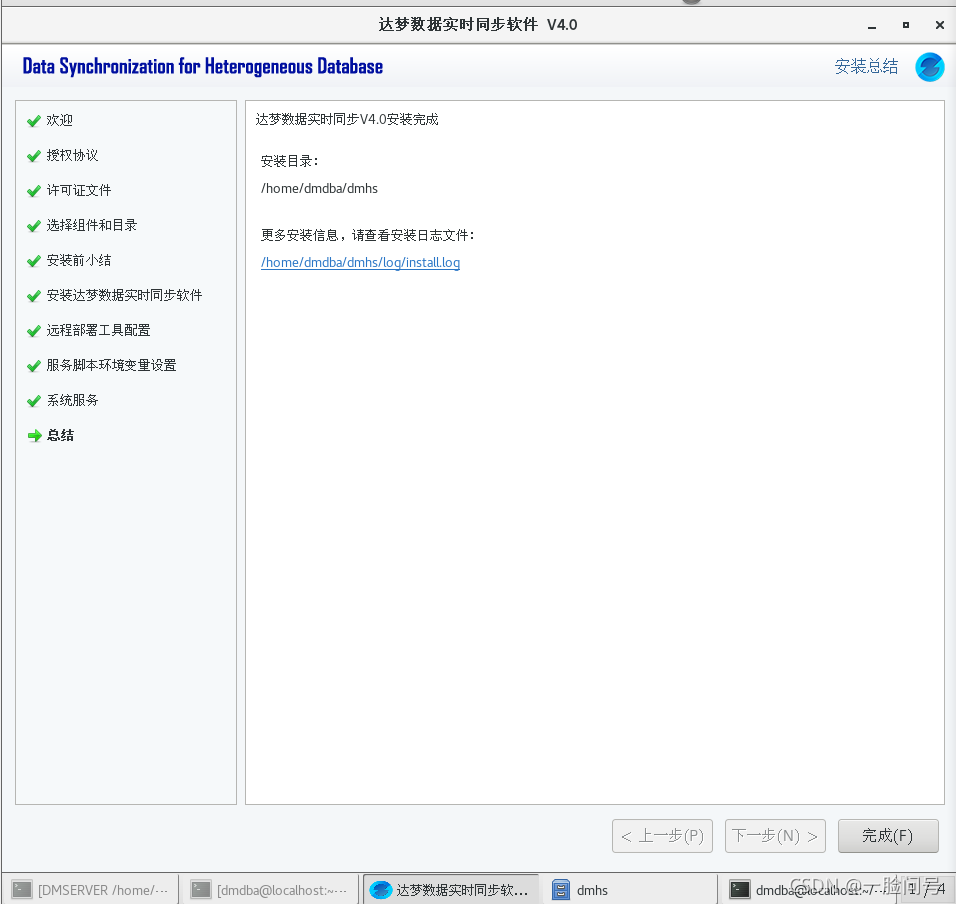Viewport: 956px width, 904px height.
Task: Click green checkmark beside 许可证文件
Action: tap(34, 191)
